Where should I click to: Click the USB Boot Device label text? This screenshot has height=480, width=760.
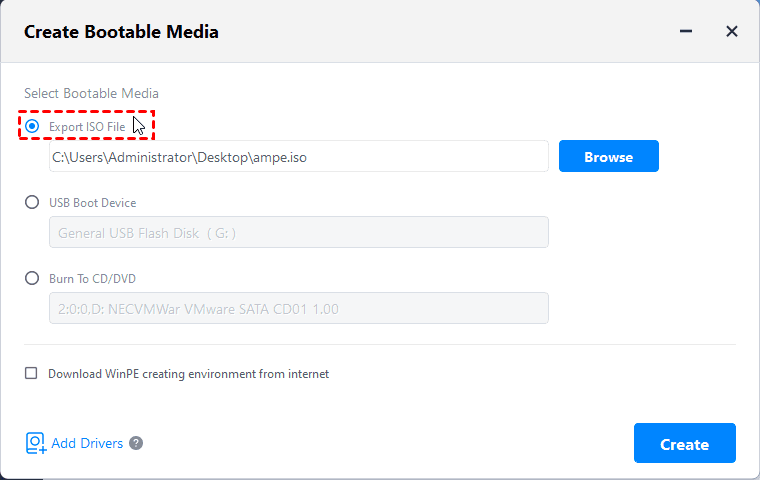pos(92,203)
